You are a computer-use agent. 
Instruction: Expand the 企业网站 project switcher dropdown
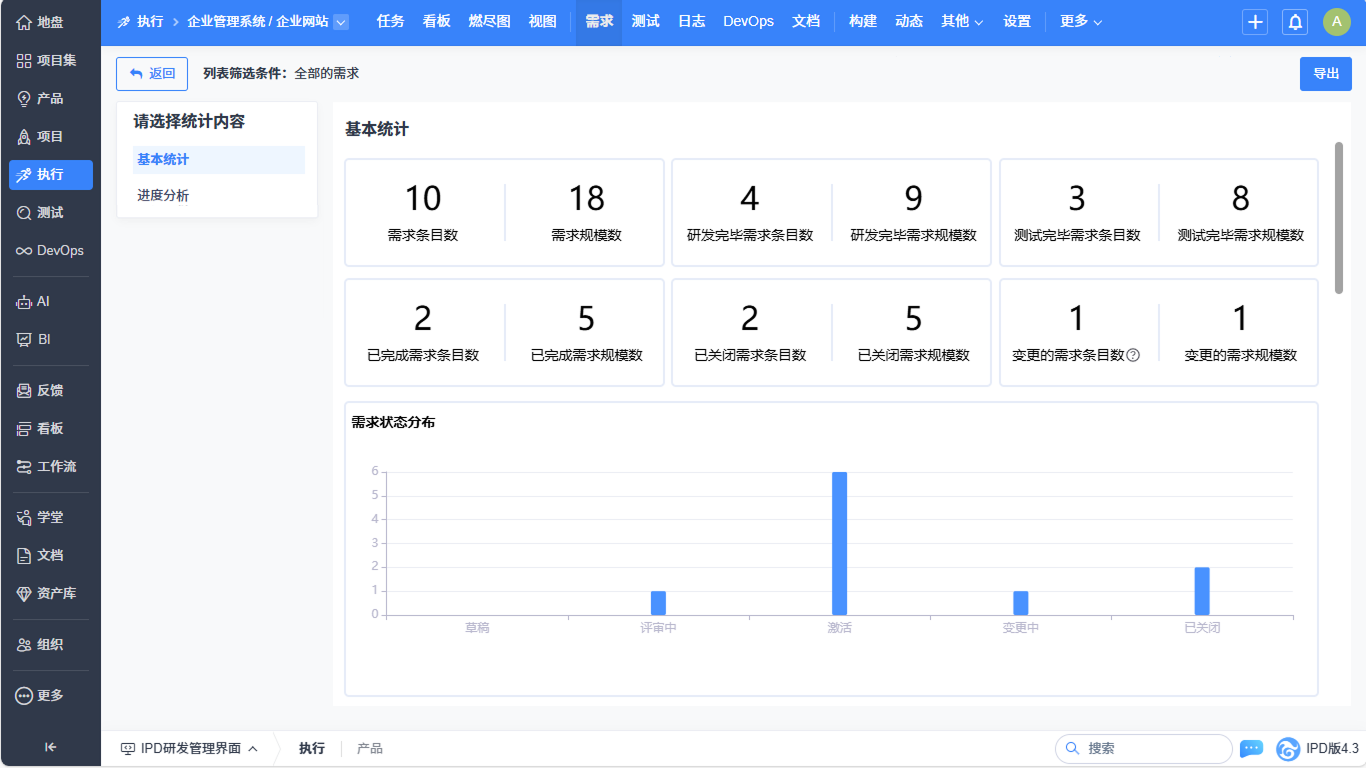341,22
